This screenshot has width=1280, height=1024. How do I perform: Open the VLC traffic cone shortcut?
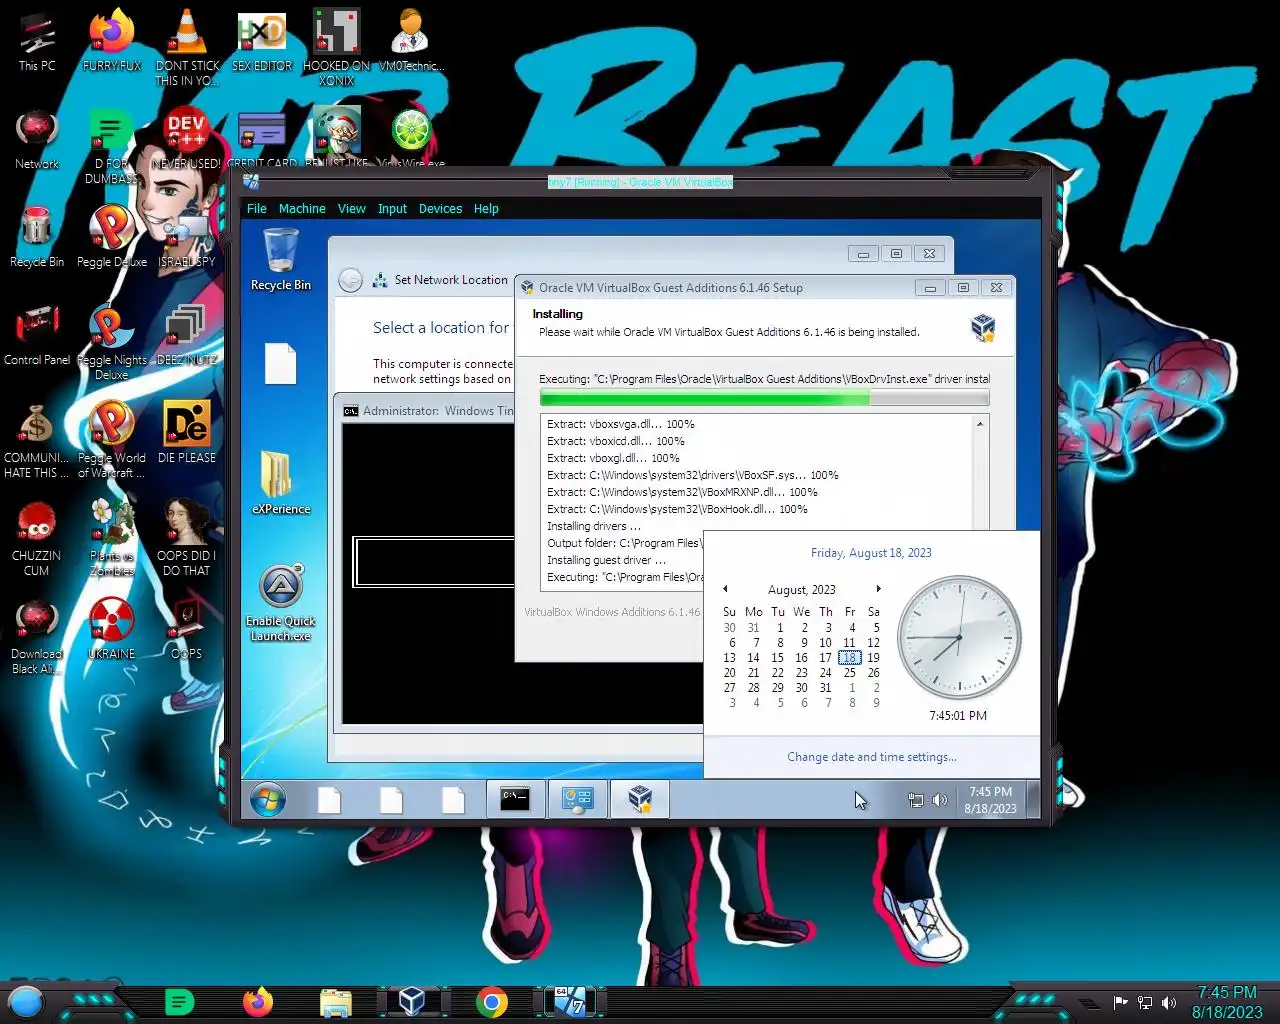pos(187,47)
